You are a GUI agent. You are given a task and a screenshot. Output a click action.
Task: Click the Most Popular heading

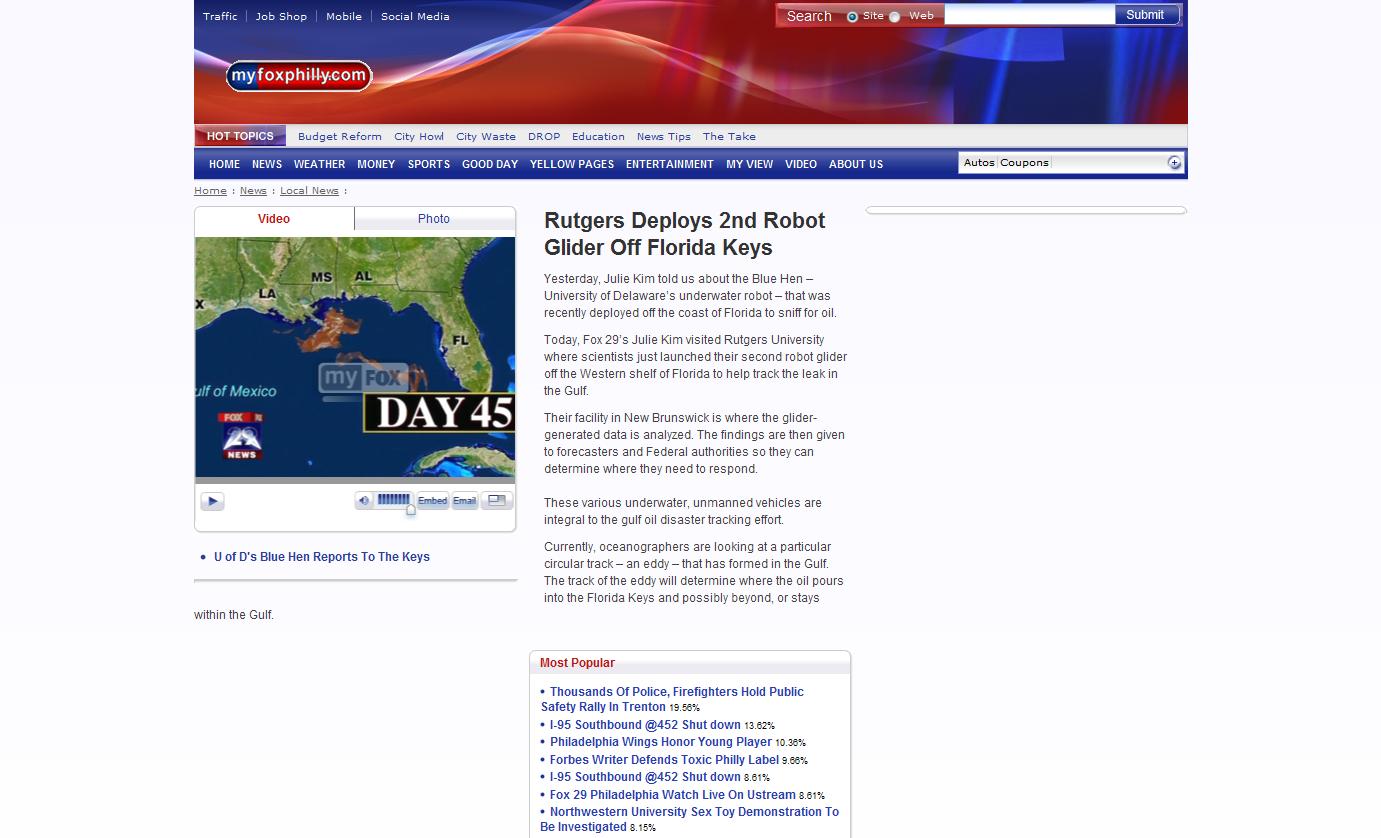pyautogui.click(x=577, y=663)
